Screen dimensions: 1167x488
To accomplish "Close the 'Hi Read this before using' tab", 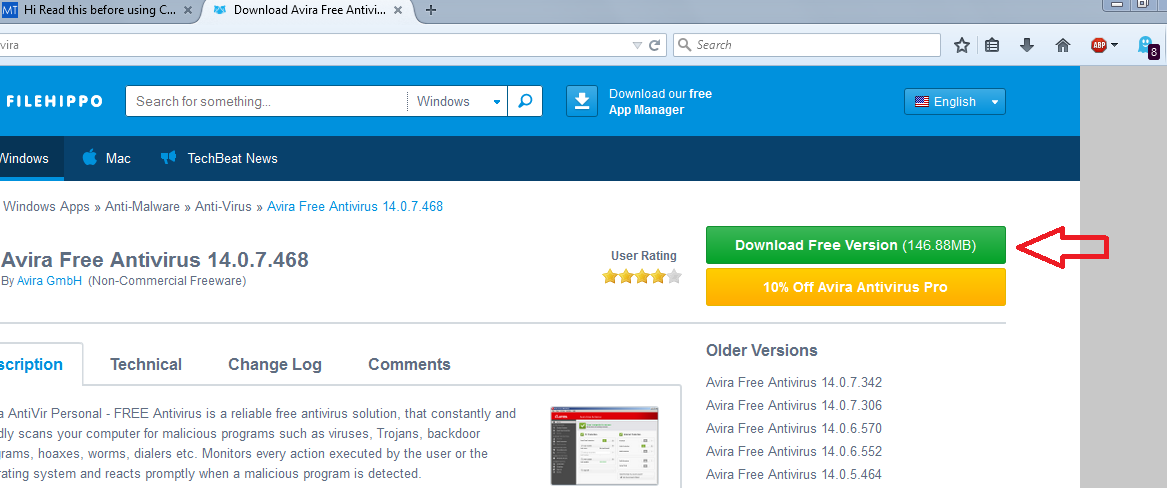I will coord(188,10).
